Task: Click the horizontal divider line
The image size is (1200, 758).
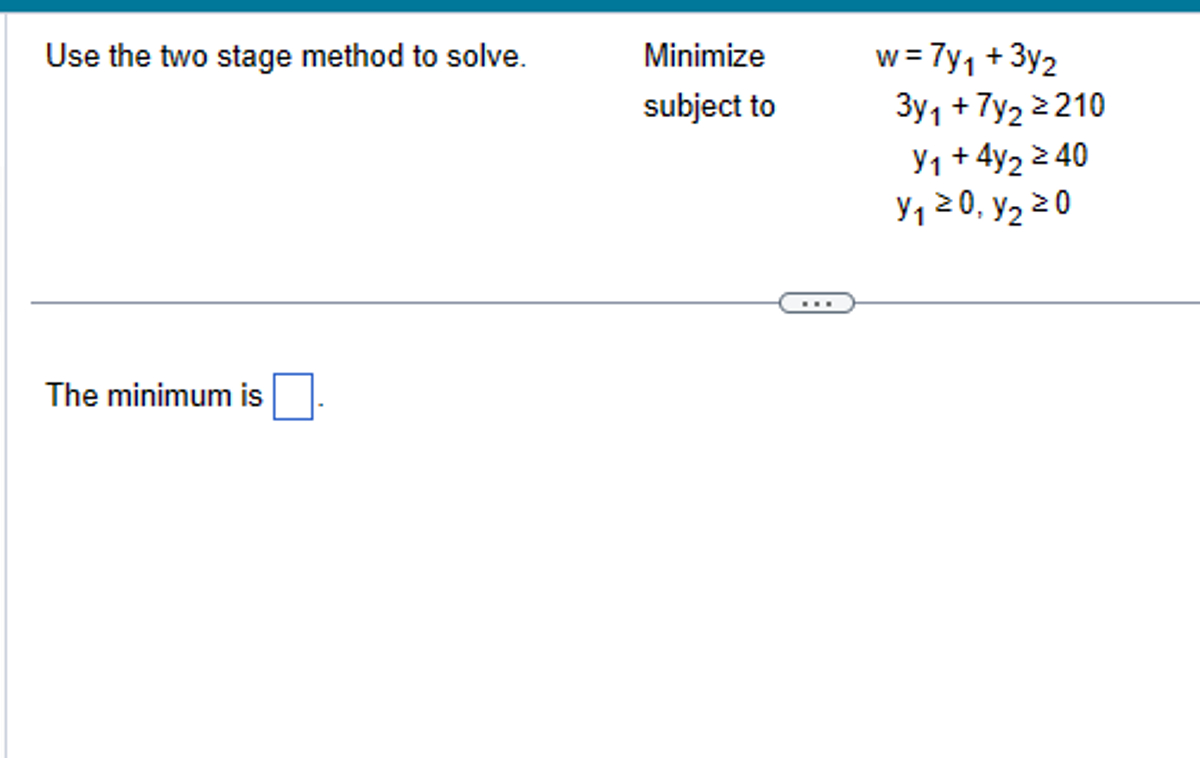Action: click(x=400, y=302)
